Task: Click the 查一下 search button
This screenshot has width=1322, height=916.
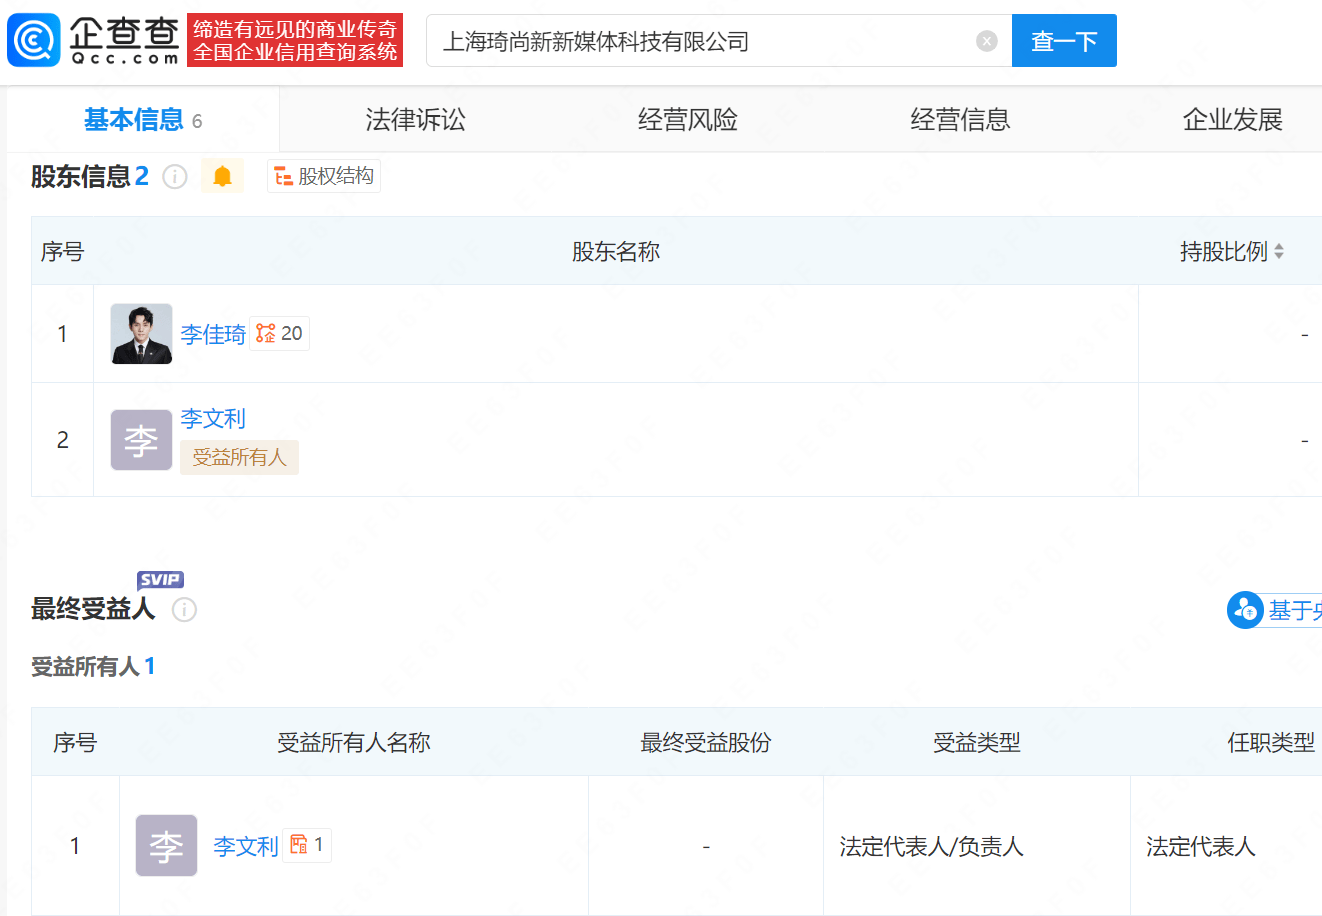Action: [1063, 41]
